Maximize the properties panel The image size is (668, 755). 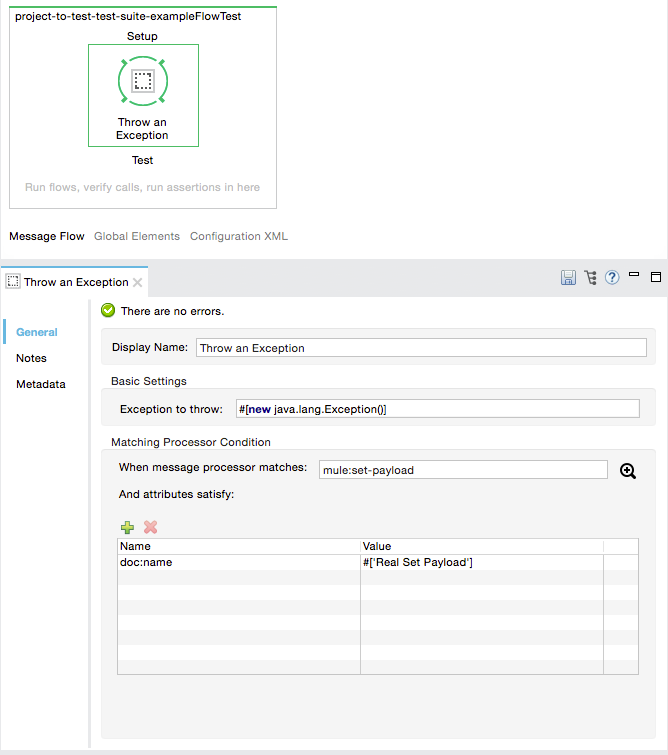pos(656,277)
